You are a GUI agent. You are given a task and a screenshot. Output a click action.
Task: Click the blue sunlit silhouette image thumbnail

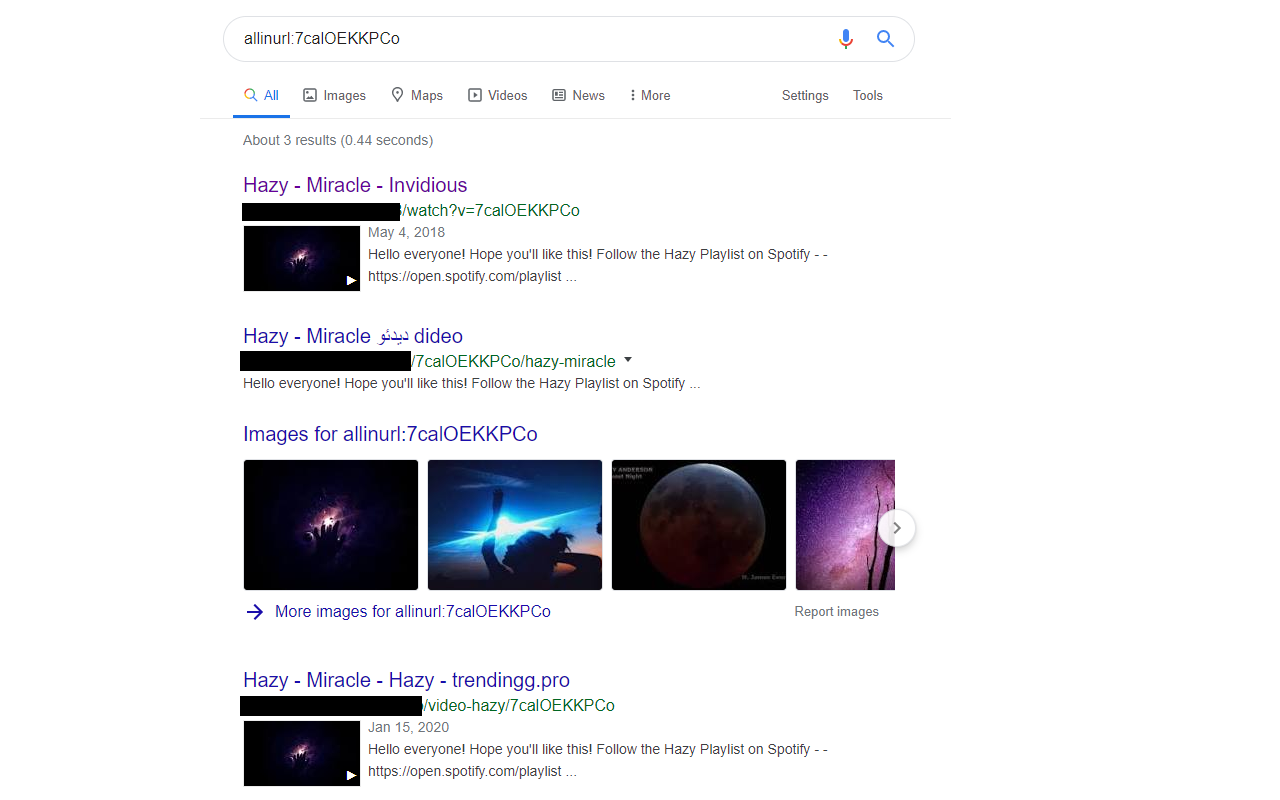click(x=515, y=525)
